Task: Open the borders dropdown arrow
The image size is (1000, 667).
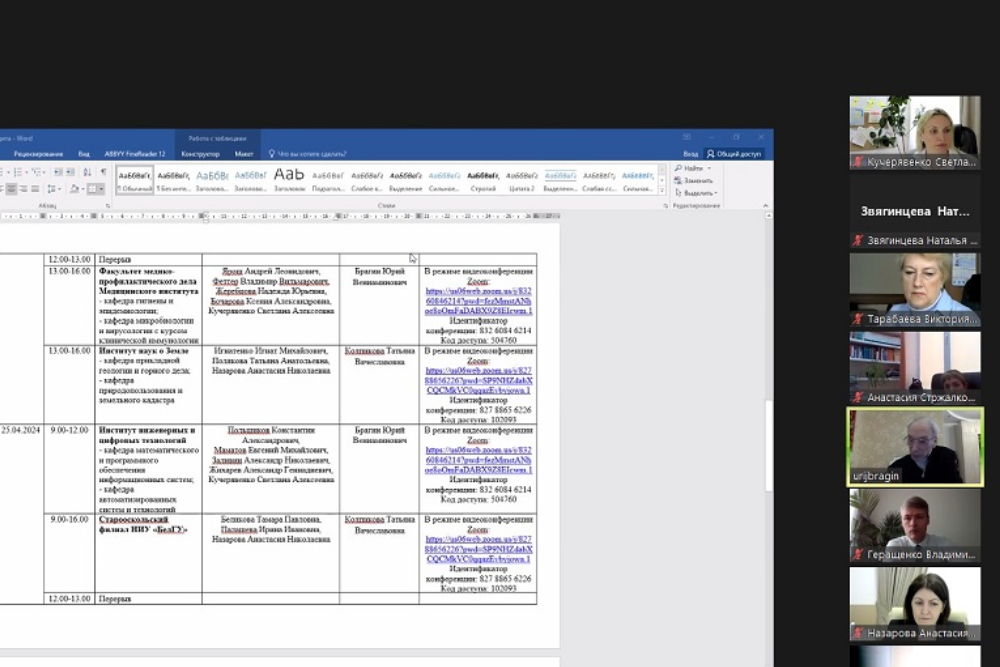Action: coord(102,188)
